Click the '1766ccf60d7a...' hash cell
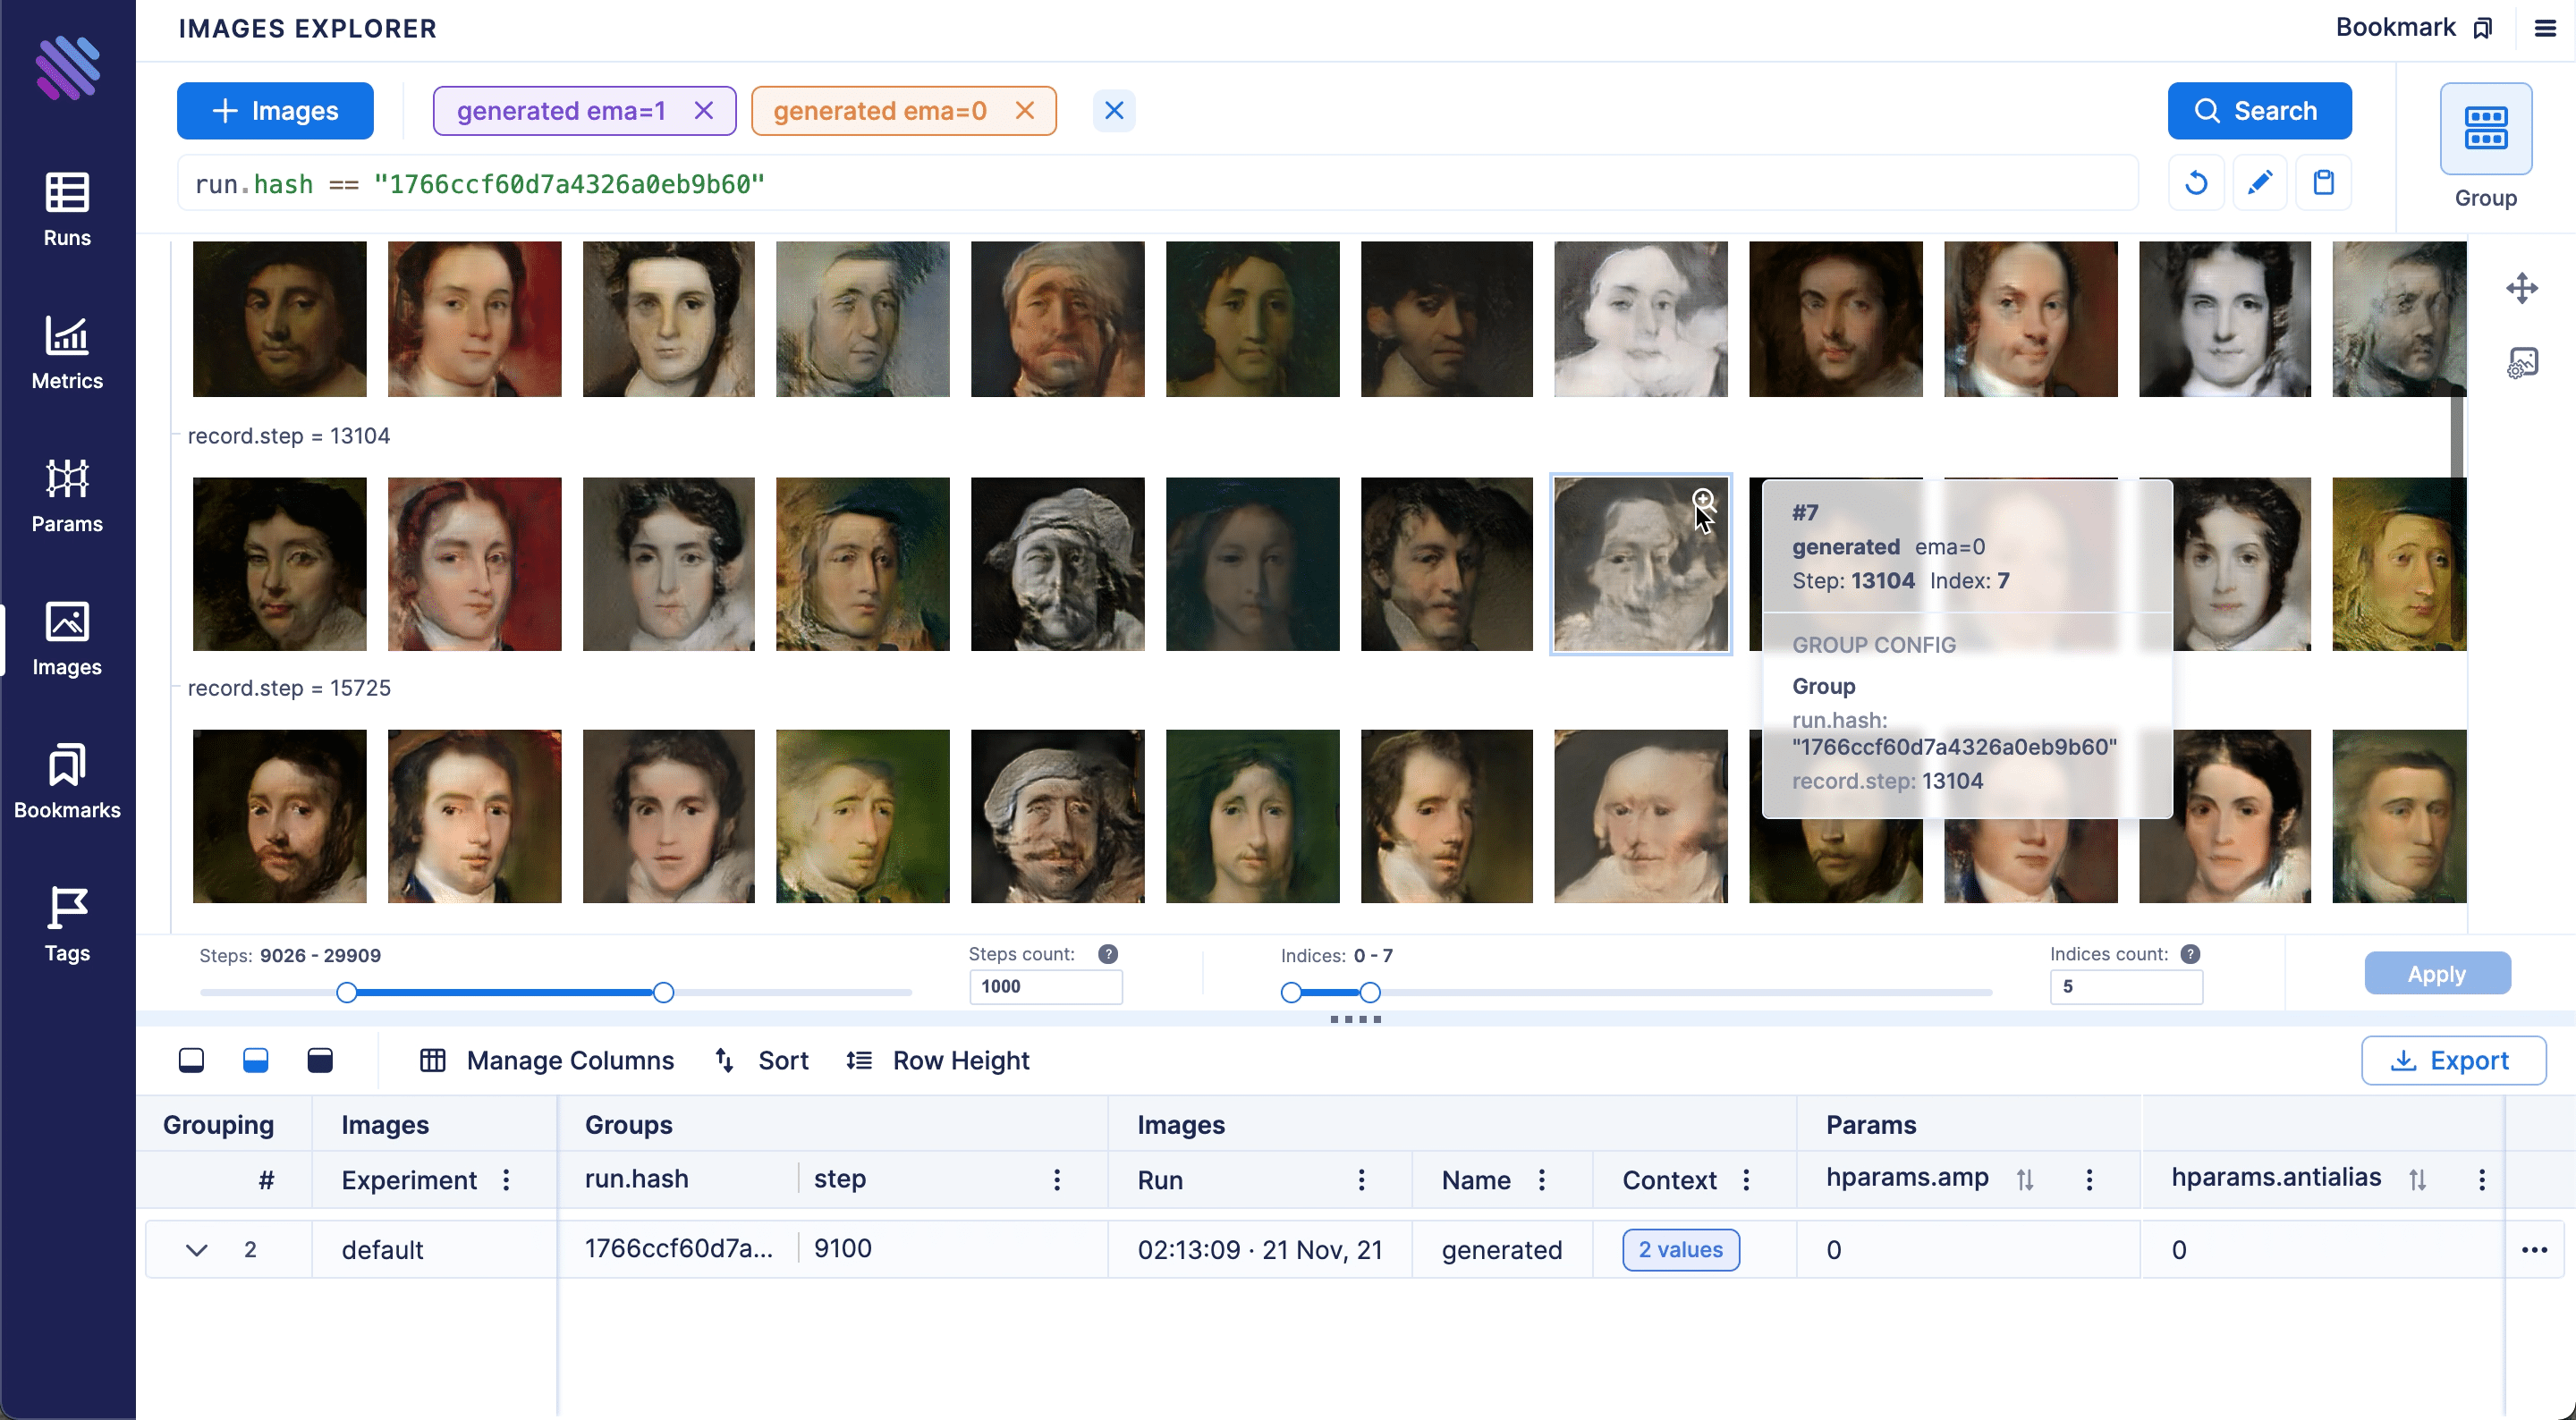 679,1249
